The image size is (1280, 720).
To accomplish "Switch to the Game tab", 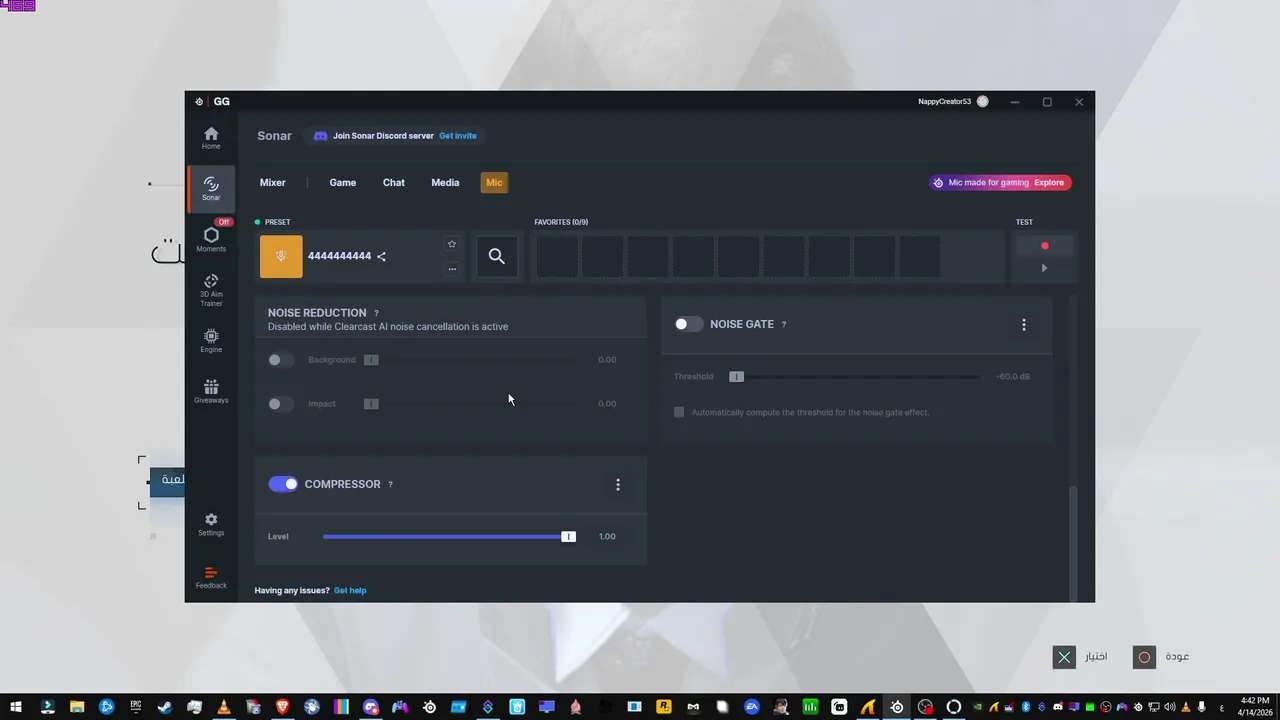I will pos(343,183).
